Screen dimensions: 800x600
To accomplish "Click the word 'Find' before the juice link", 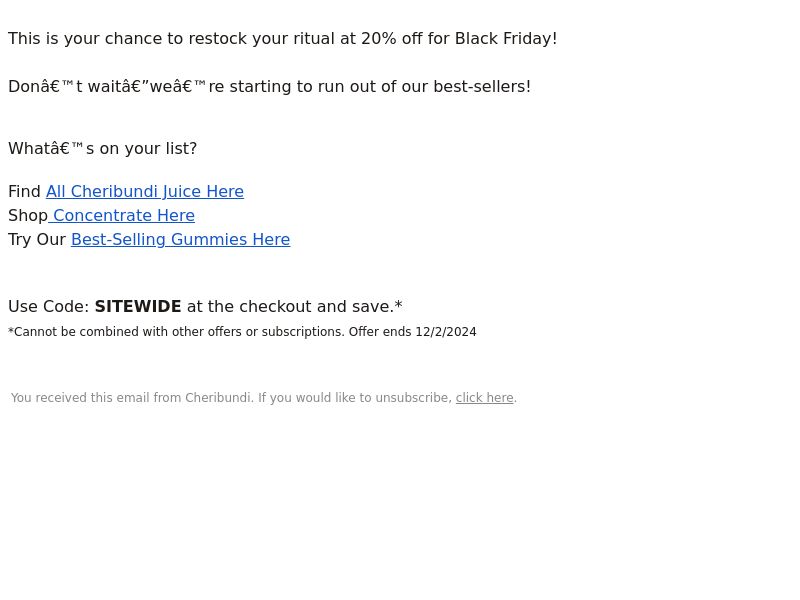I will click(24, 191).
